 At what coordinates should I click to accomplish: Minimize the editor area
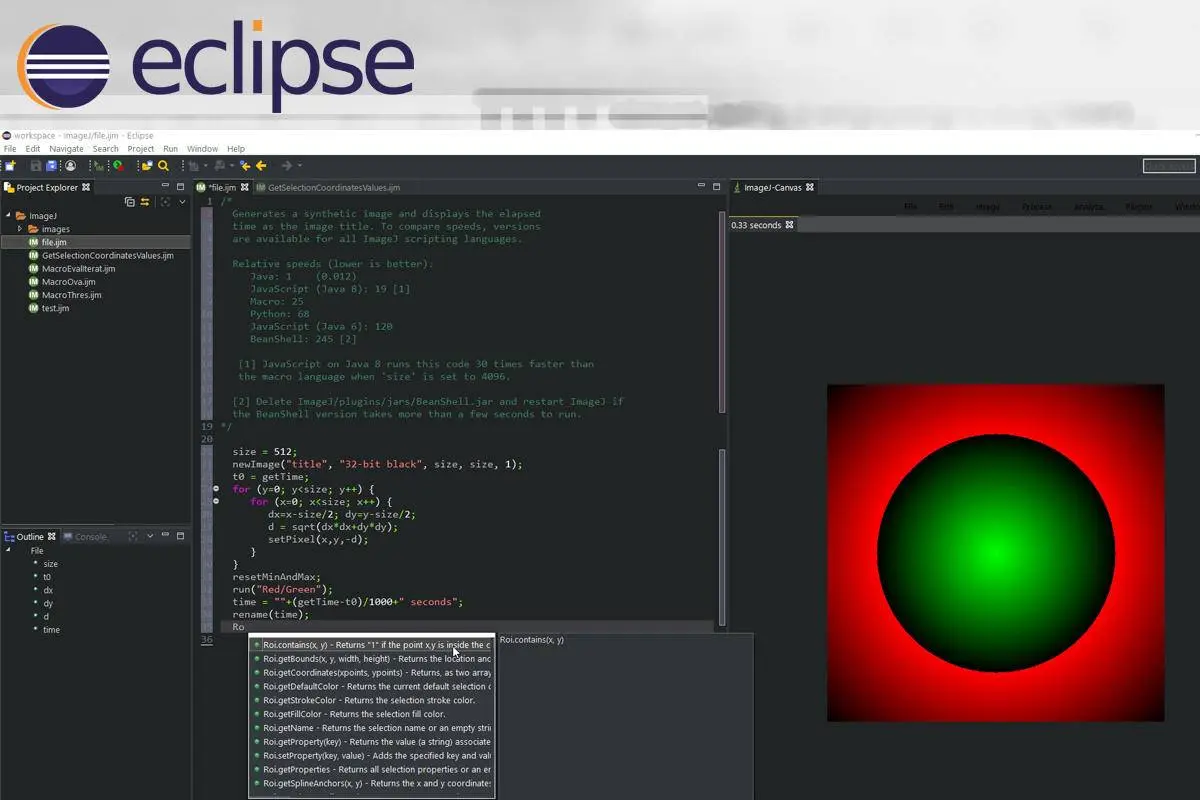tap(701, 186)
